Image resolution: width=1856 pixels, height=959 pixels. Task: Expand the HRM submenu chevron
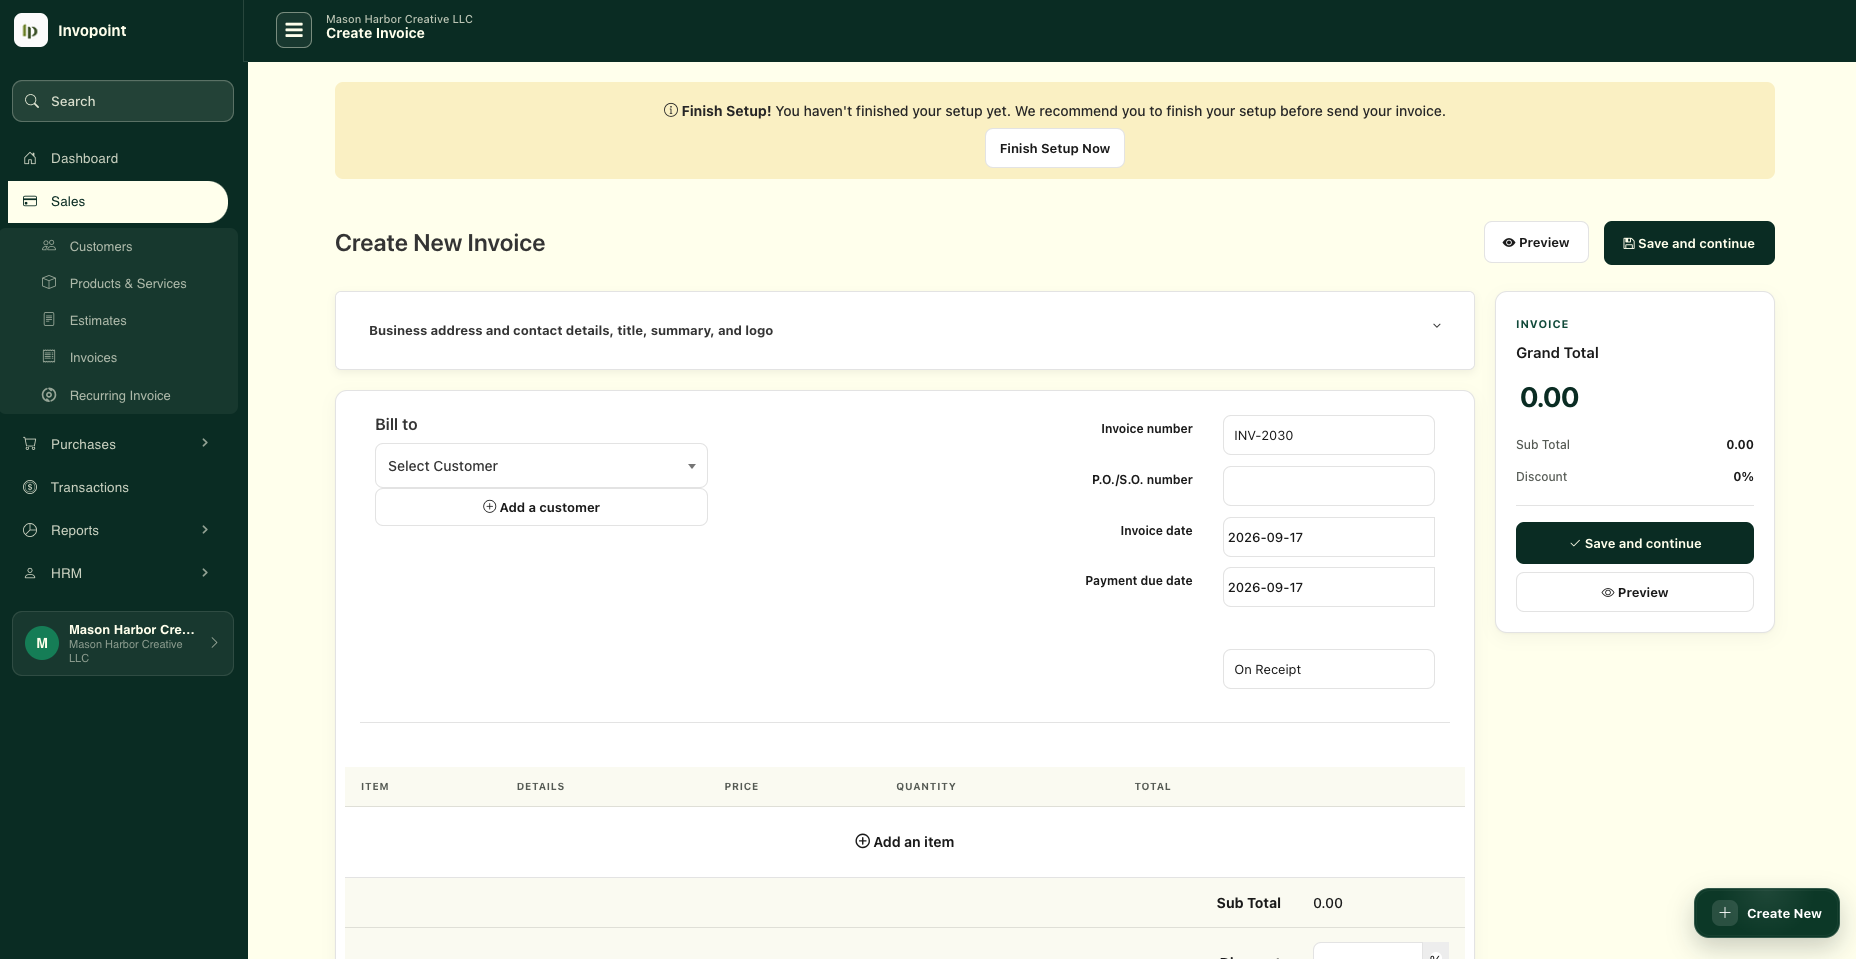[x=205, y=572]
